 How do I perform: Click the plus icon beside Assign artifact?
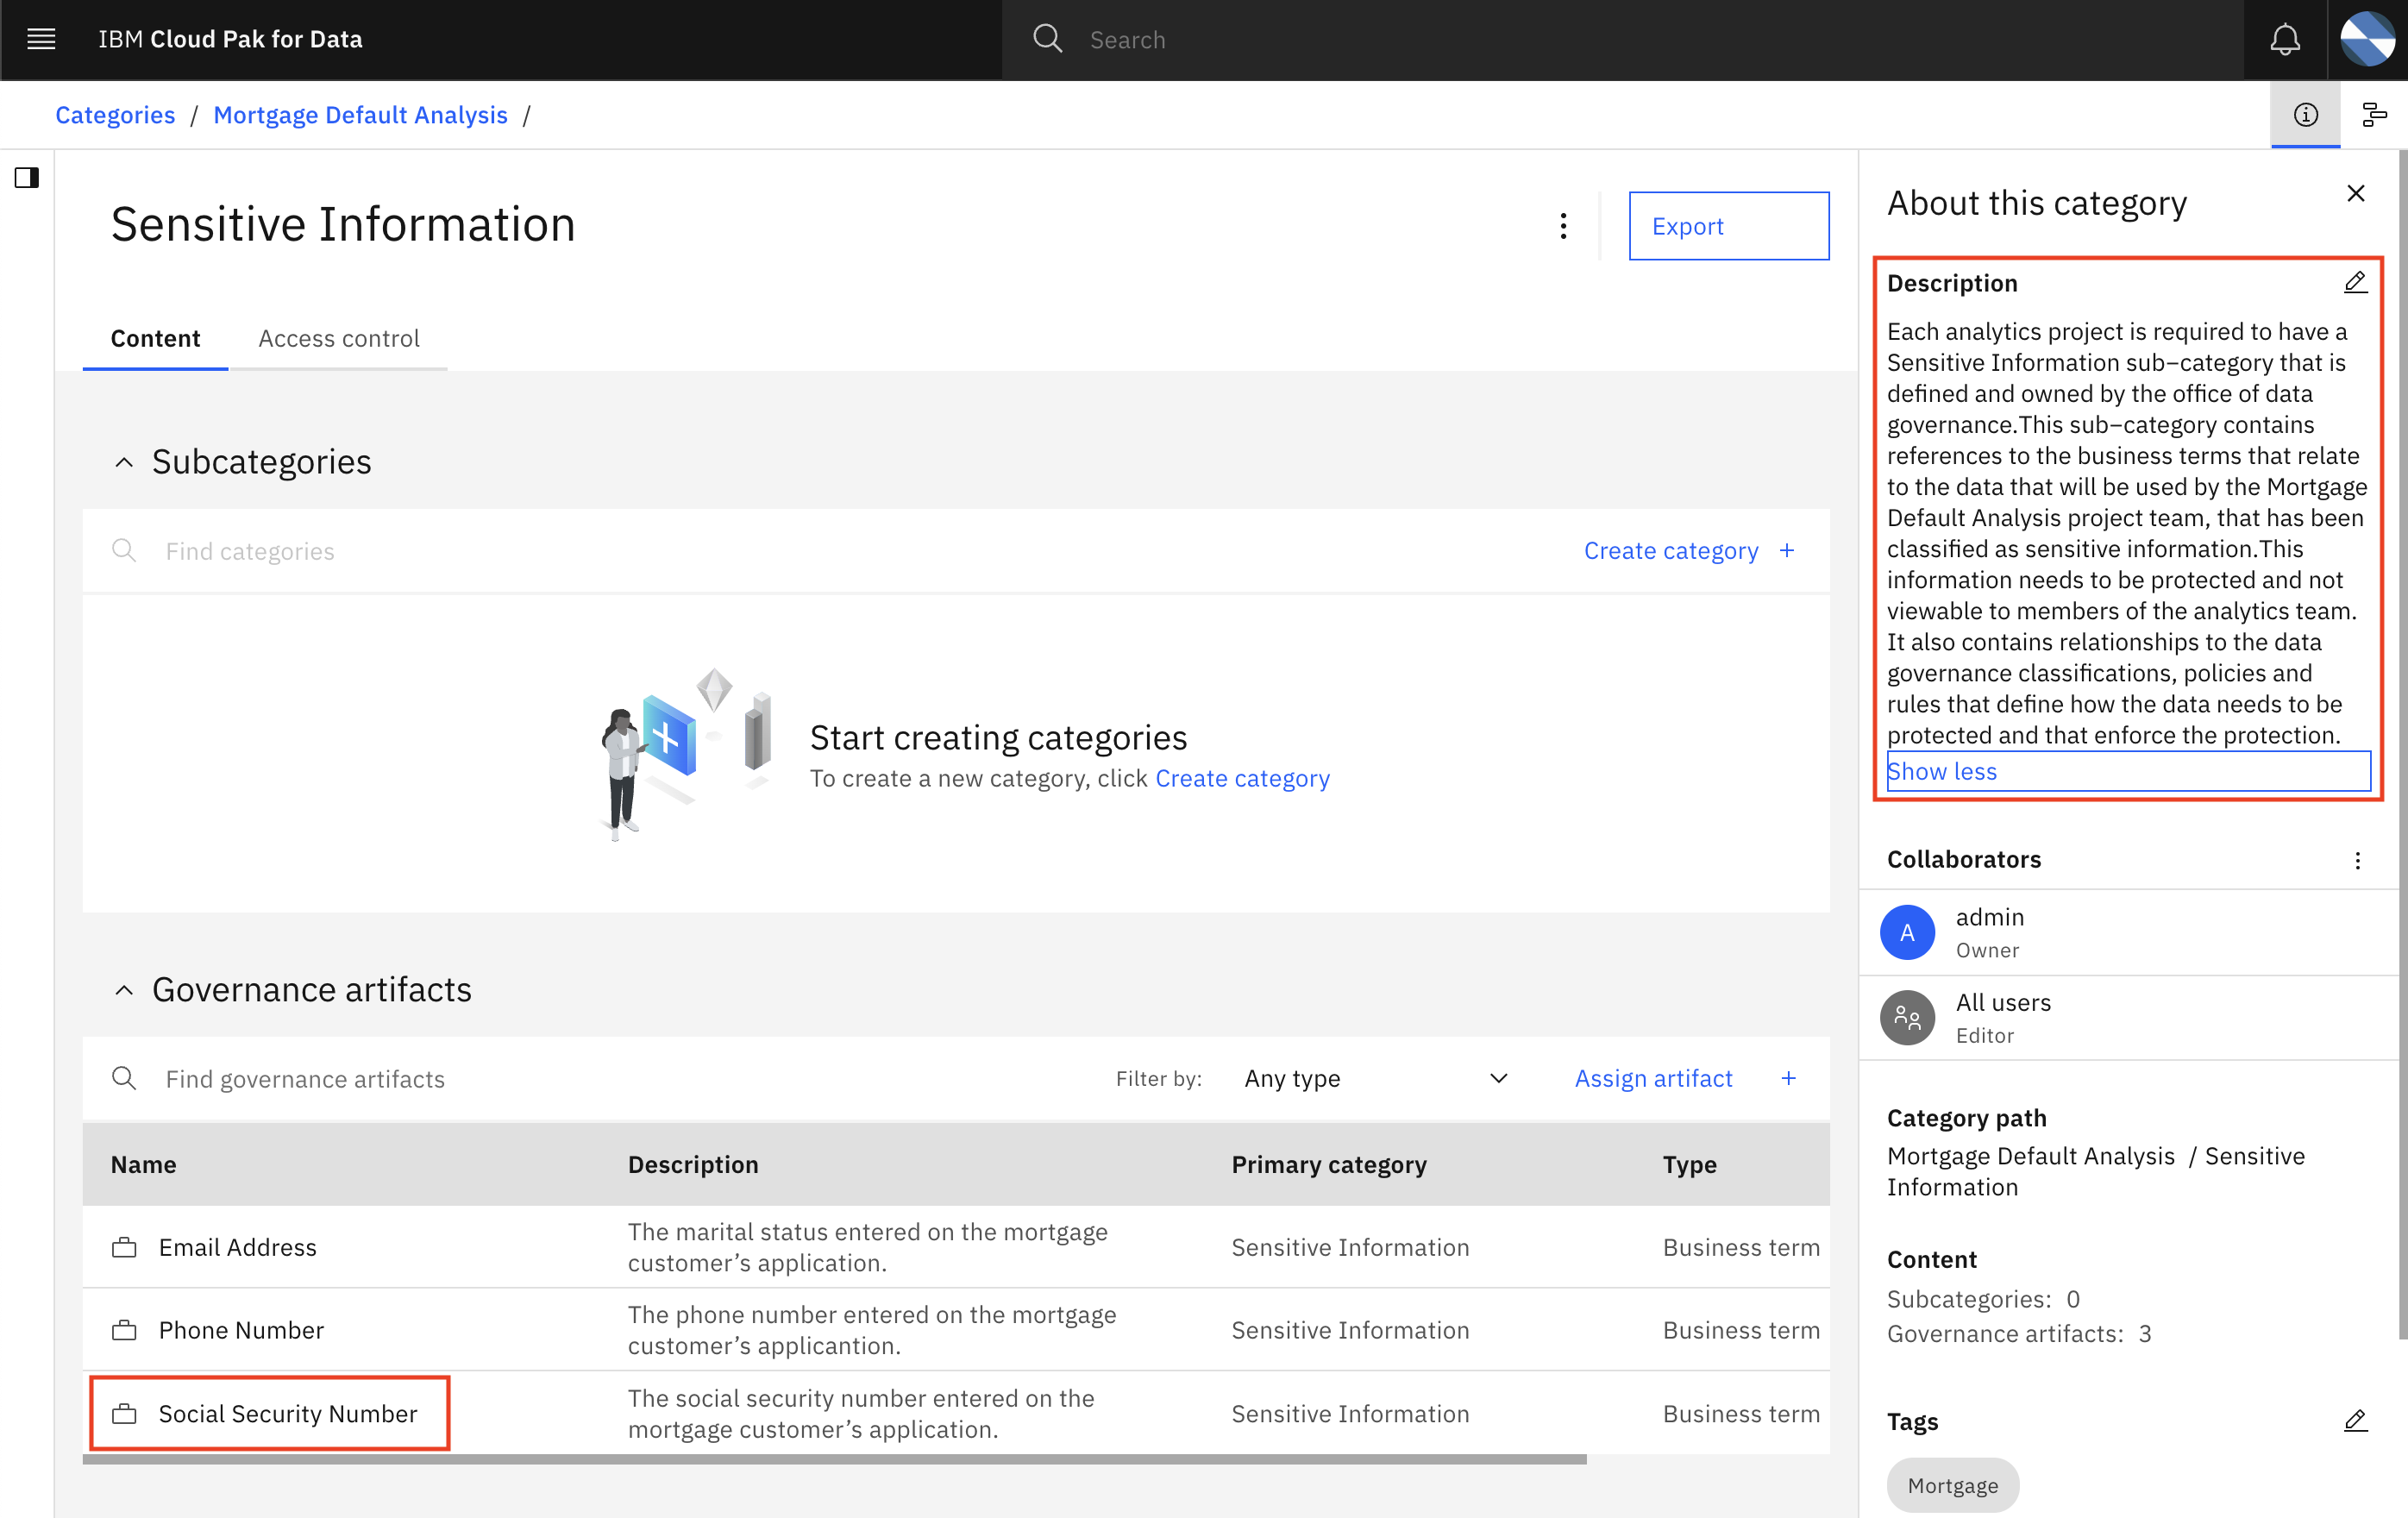point(1788,1078)
